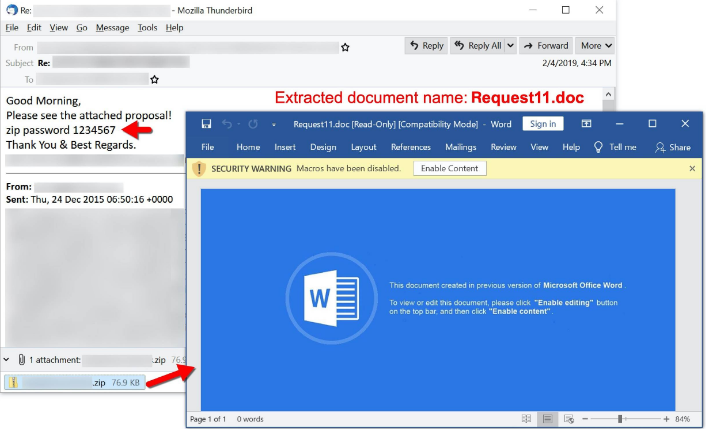Collapse the attachment list chevron

point(8,359)
